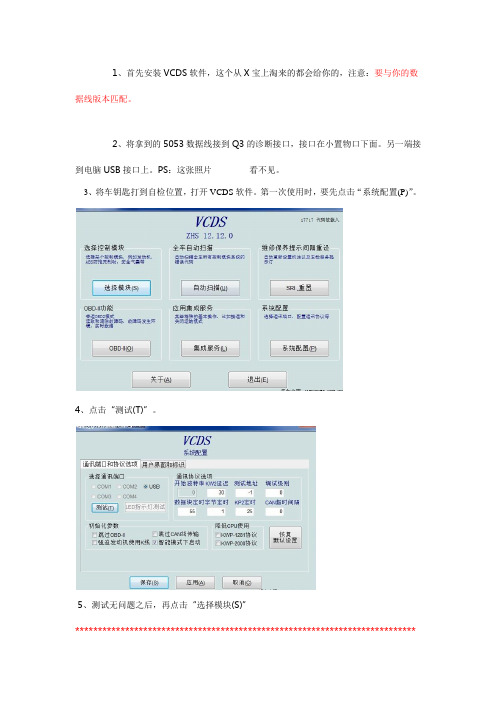The height and width of the screenshot is (702, 496).
Task: Switch to 通讯端口和协议选项 tab
Action: 110,464
